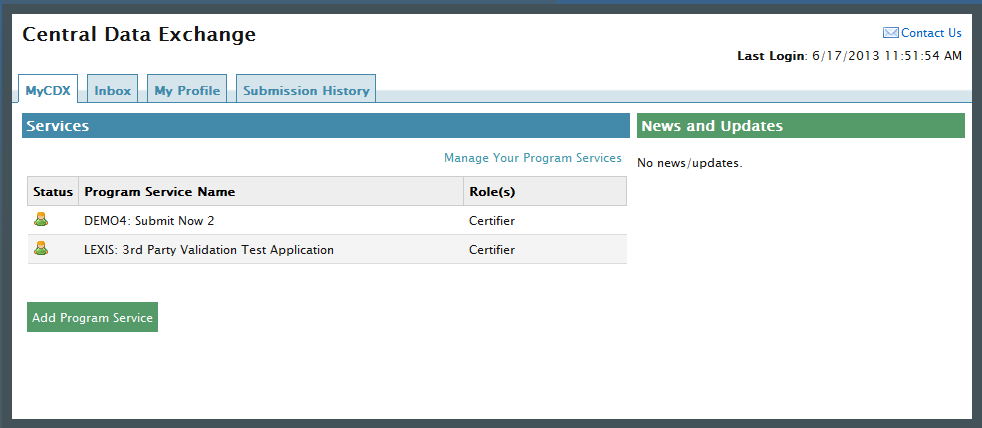The height and width of the screenshot is (428, 982).
Task: View the Submission History tab
Action: pos(306,89)
